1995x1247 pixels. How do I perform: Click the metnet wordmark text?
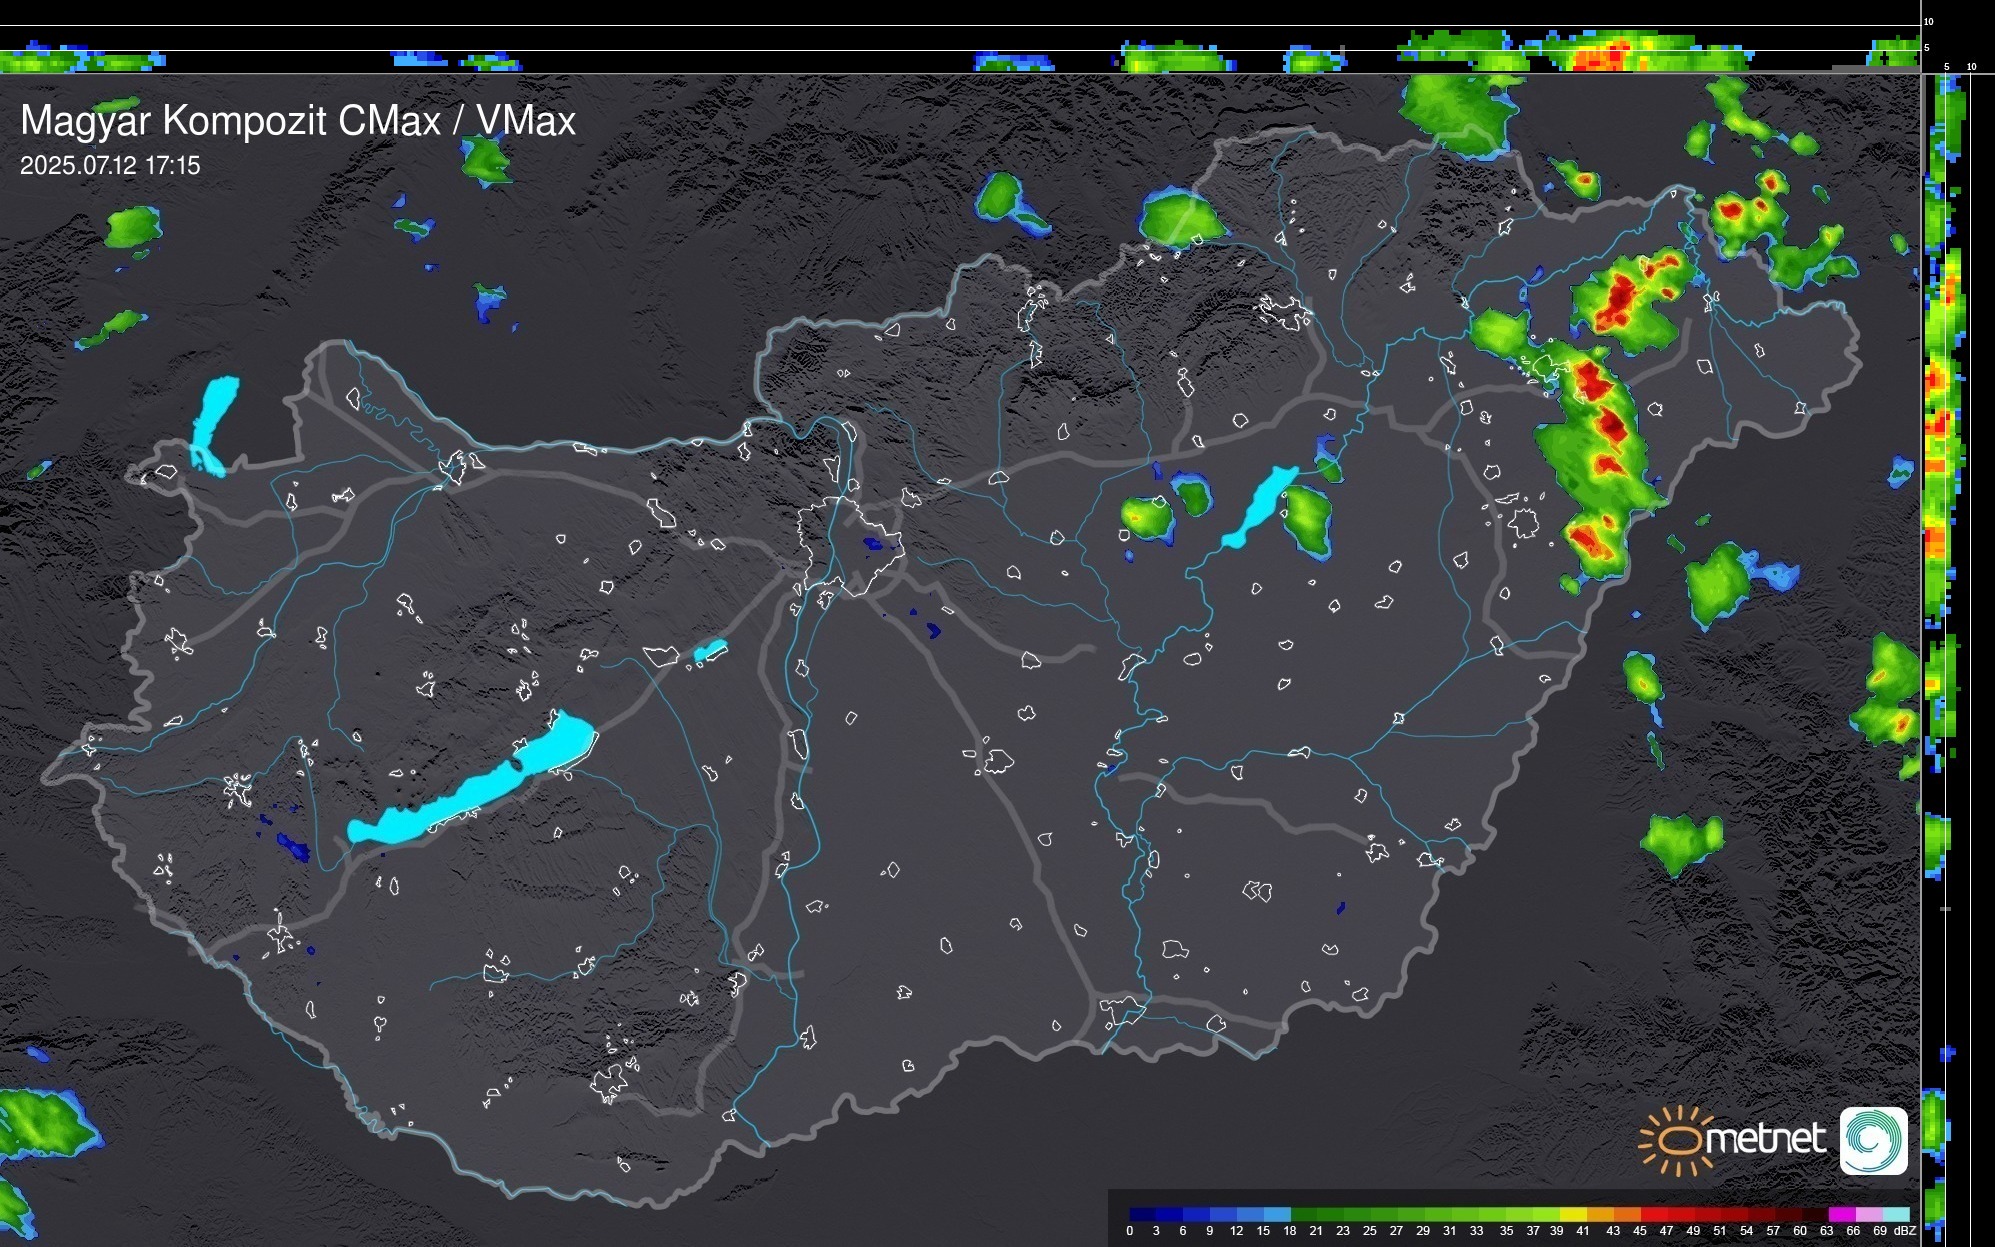tap(1766, 1139)
